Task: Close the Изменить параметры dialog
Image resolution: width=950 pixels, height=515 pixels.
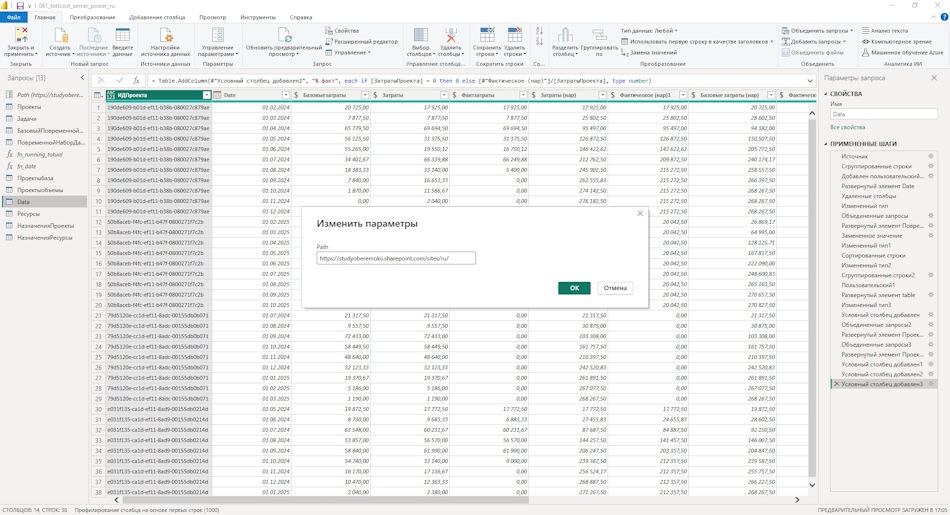Action: coord(640,213)
